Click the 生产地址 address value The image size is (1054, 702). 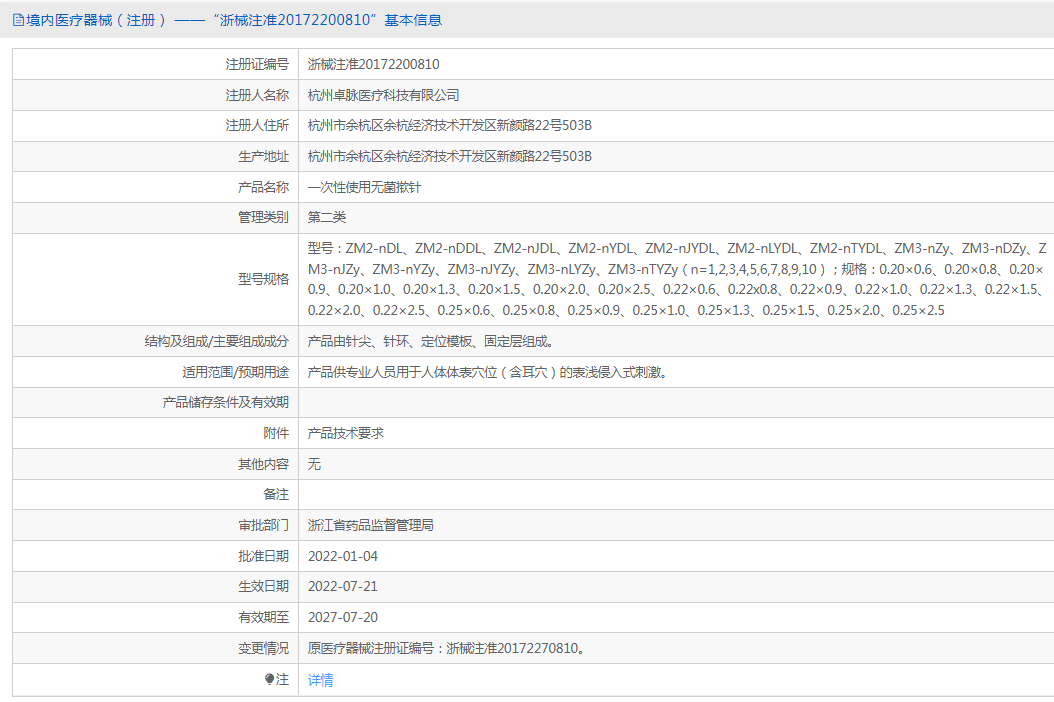pyautogui.click(x=449, y=156)
